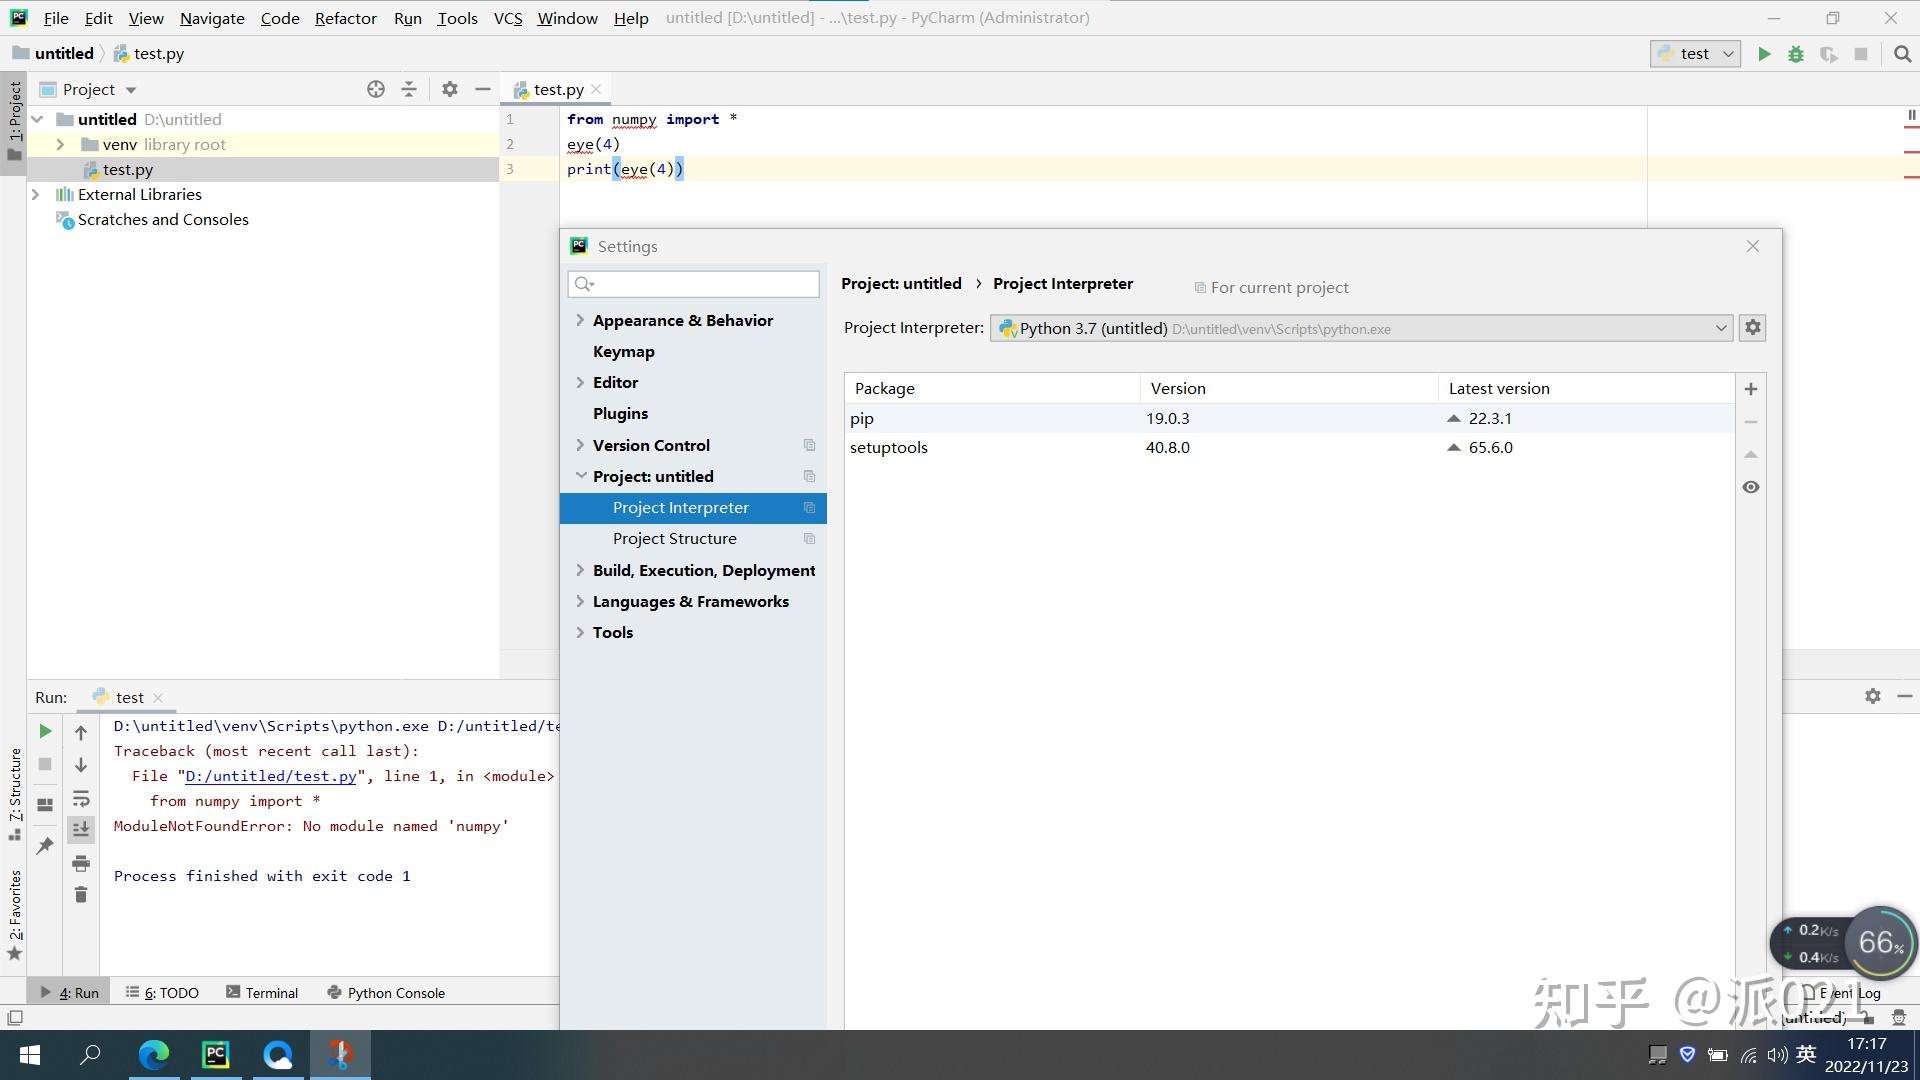Open the Project Interpreter dropdown
The width and height of the screenshot is (1920, 1080).
click(1361, 328)
